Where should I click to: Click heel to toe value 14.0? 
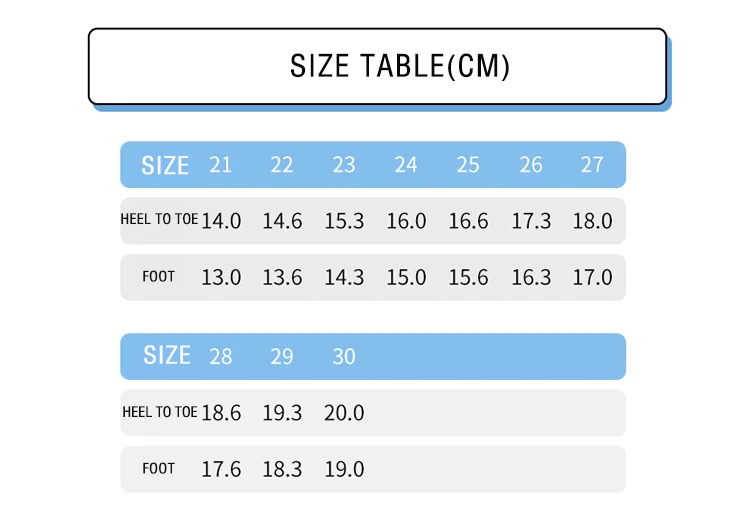221,221
